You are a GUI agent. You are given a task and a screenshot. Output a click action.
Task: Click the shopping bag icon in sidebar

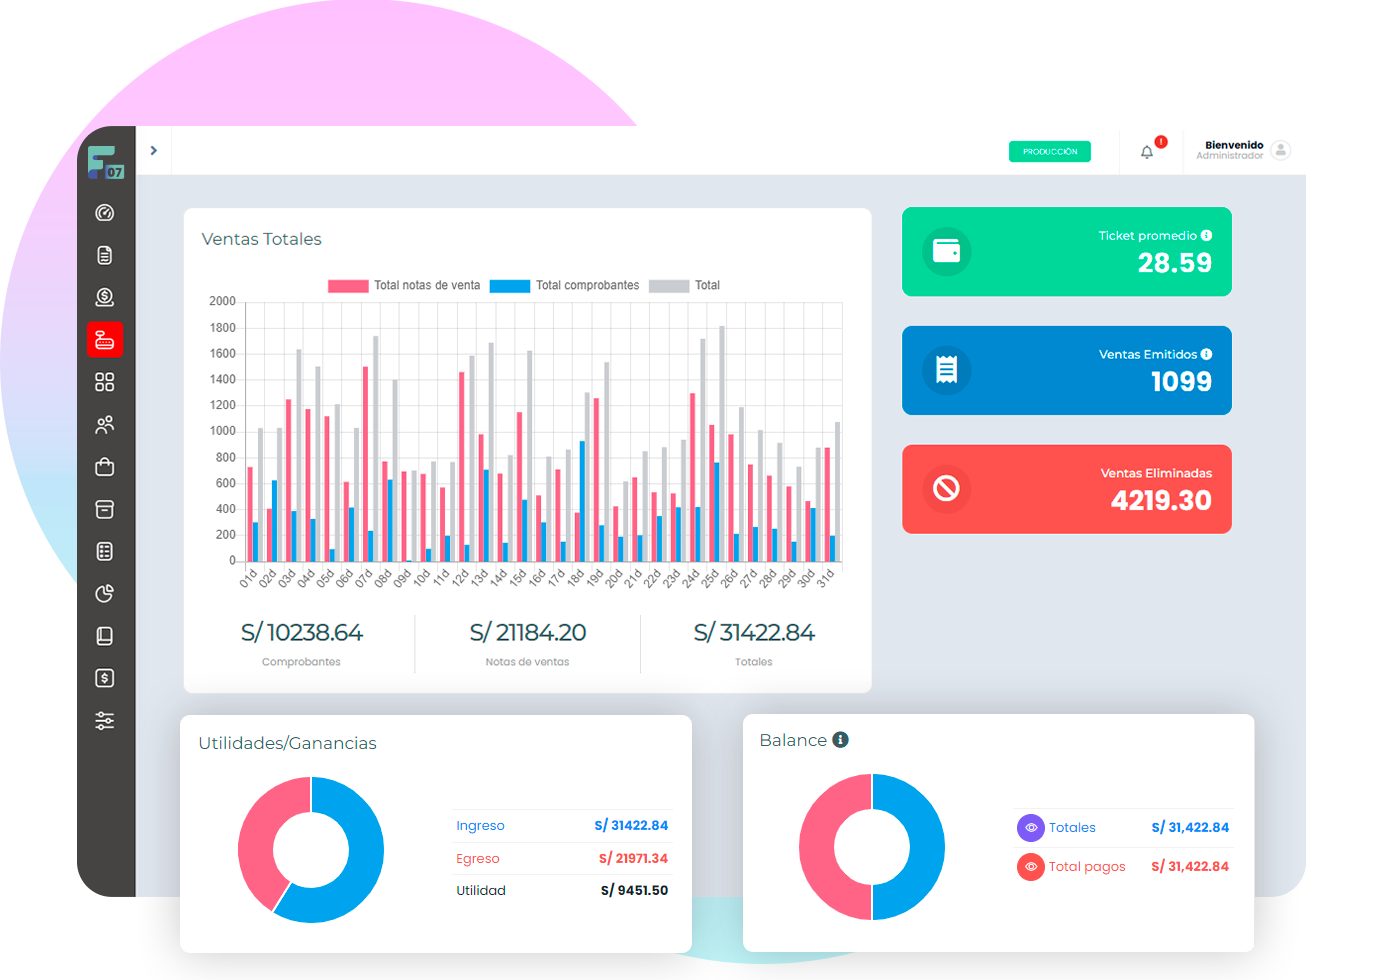click(105, 467)
